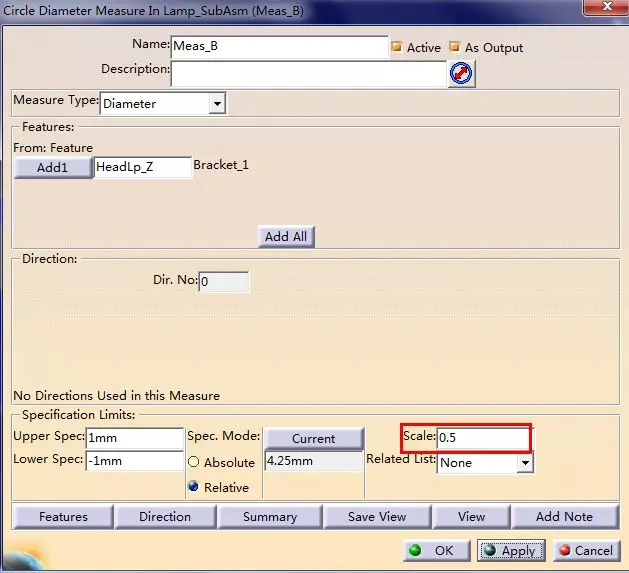This screenshot has width=629, height=573.
Task: Toggle the Active checkbox
Action: 397,47
